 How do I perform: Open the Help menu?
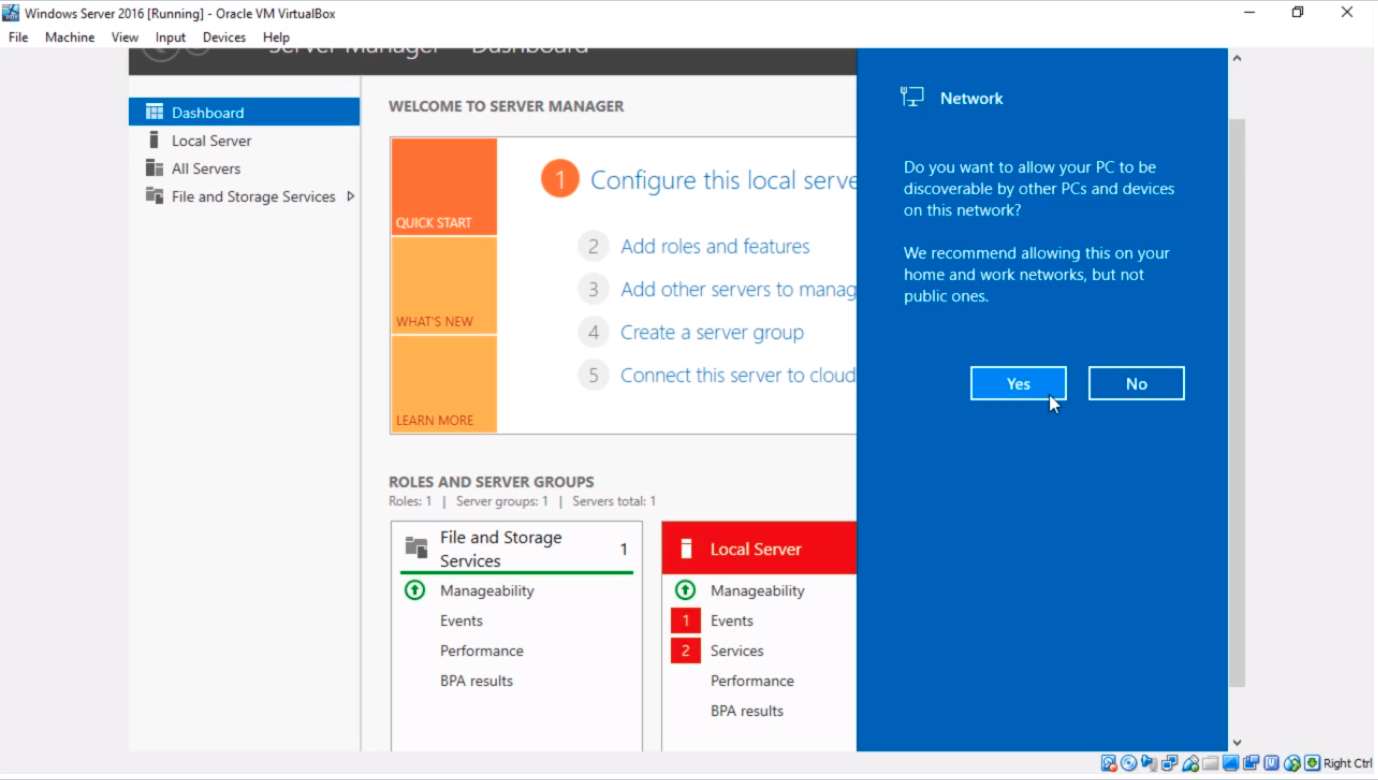coord(276,37)
